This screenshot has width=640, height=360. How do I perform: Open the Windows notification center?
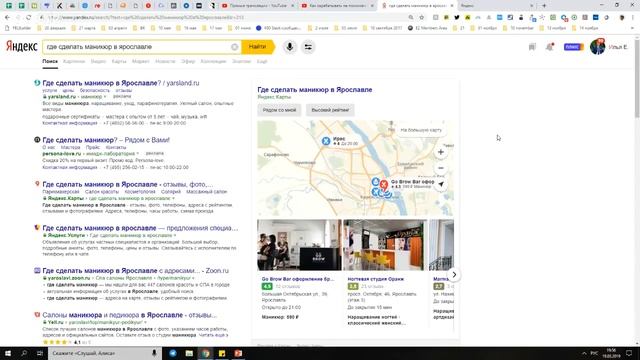point(629,353)
